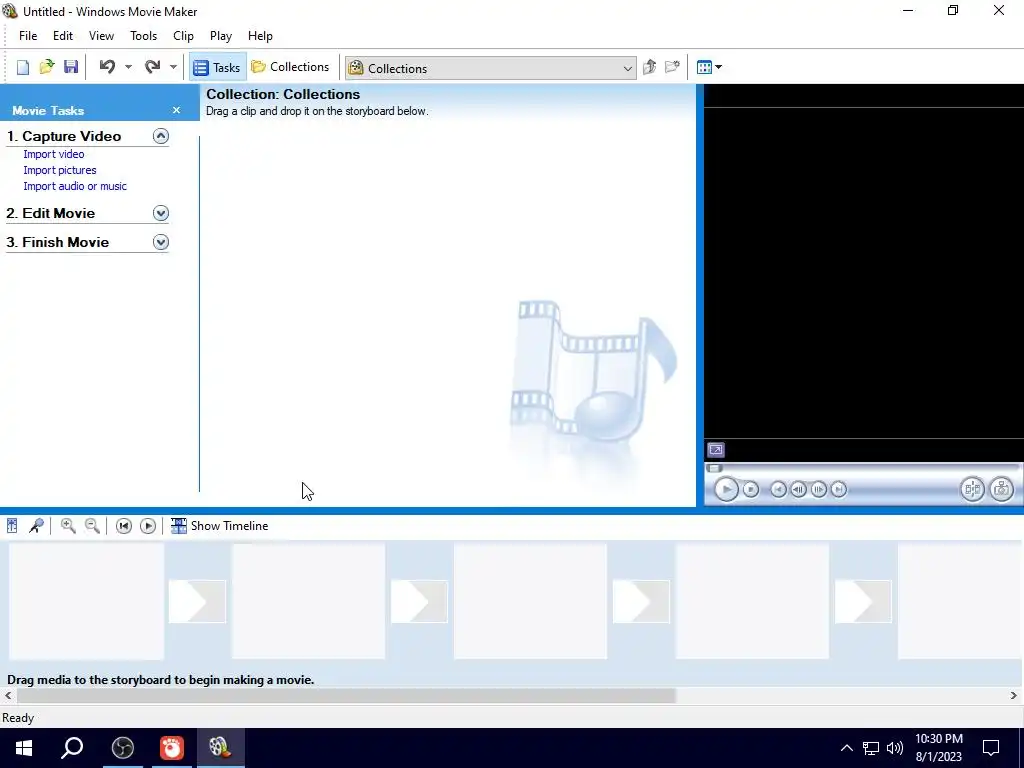Open the system tray network icon

click(x=871, y=748)
